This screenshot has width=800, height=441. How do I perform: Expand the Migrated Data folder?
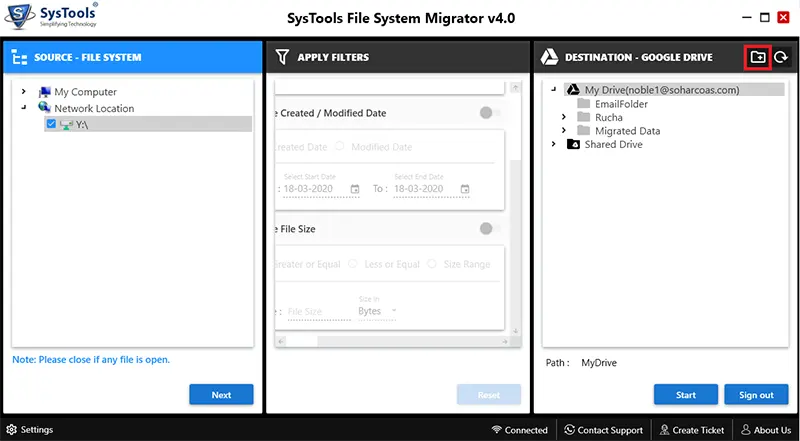pos(564,131)
